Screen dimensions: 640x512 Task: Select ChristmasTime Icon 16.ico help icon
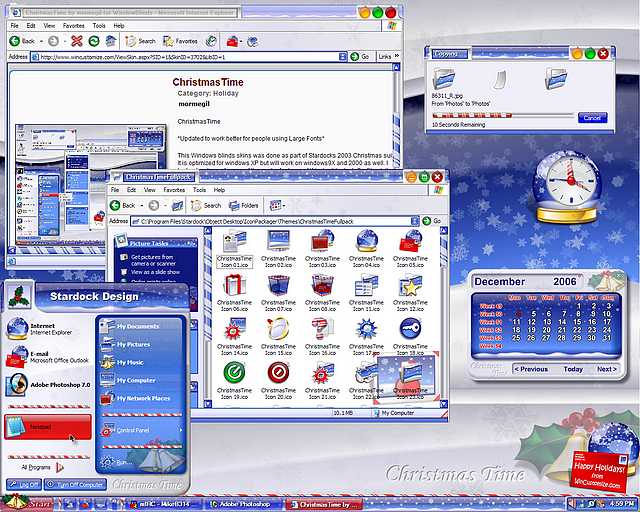tap(322, 336)
